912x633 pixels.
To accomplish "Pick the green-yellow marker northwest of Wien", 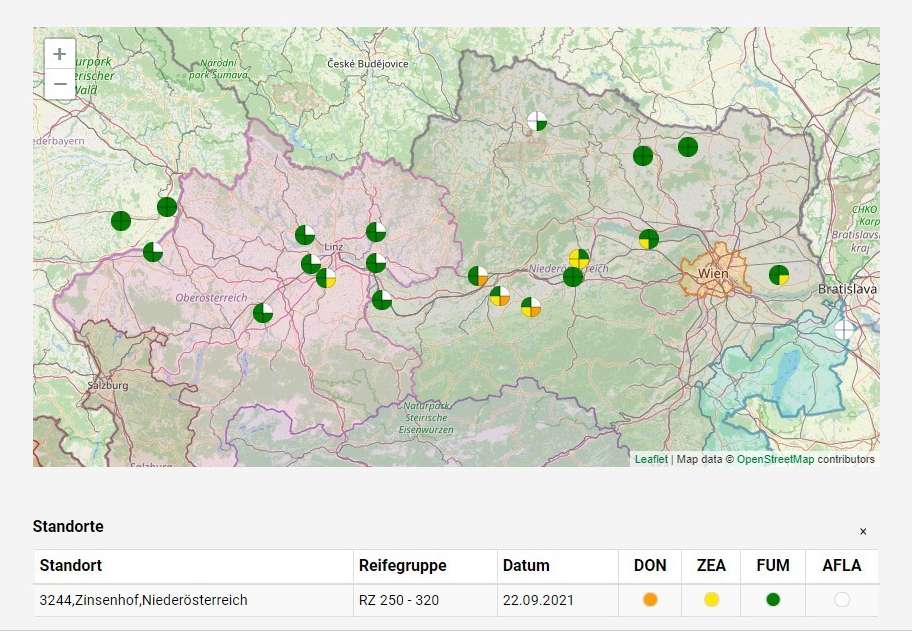I will point(649,239).
